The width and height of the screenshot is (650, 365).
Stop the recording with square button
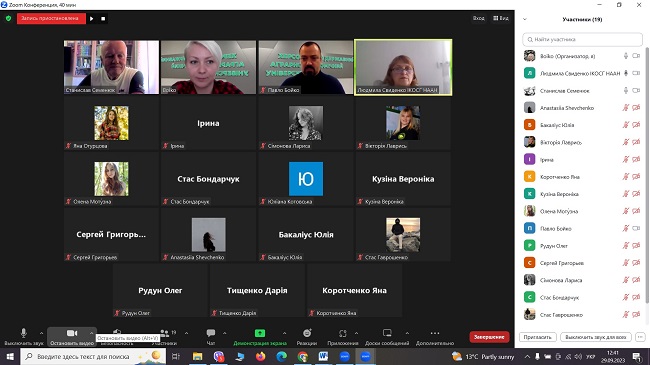103,18
